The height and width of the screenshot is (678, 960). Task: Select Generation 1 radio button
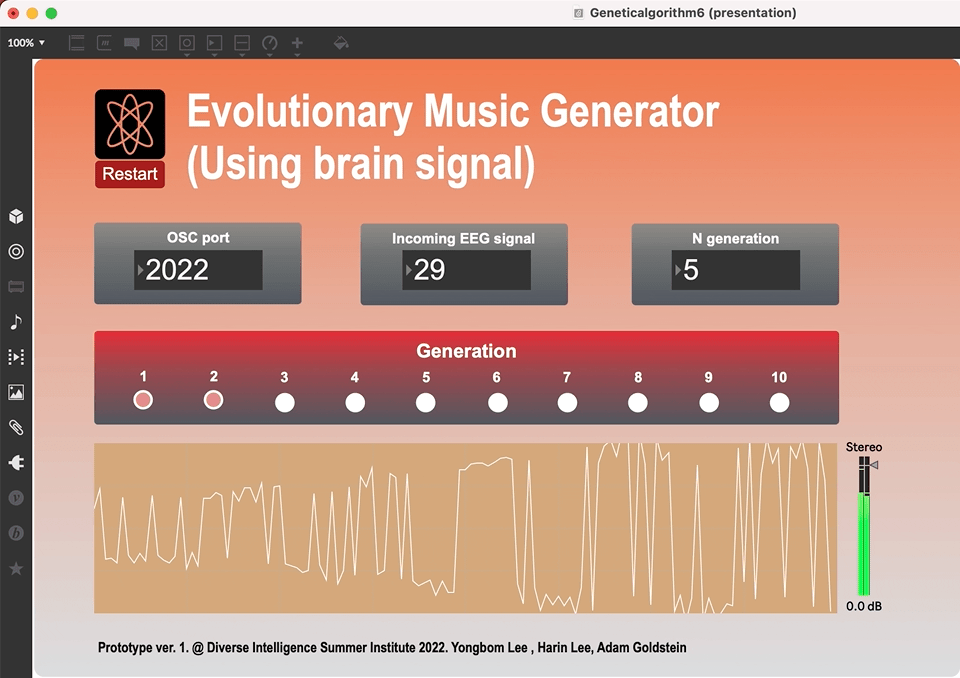coord(143,400)
